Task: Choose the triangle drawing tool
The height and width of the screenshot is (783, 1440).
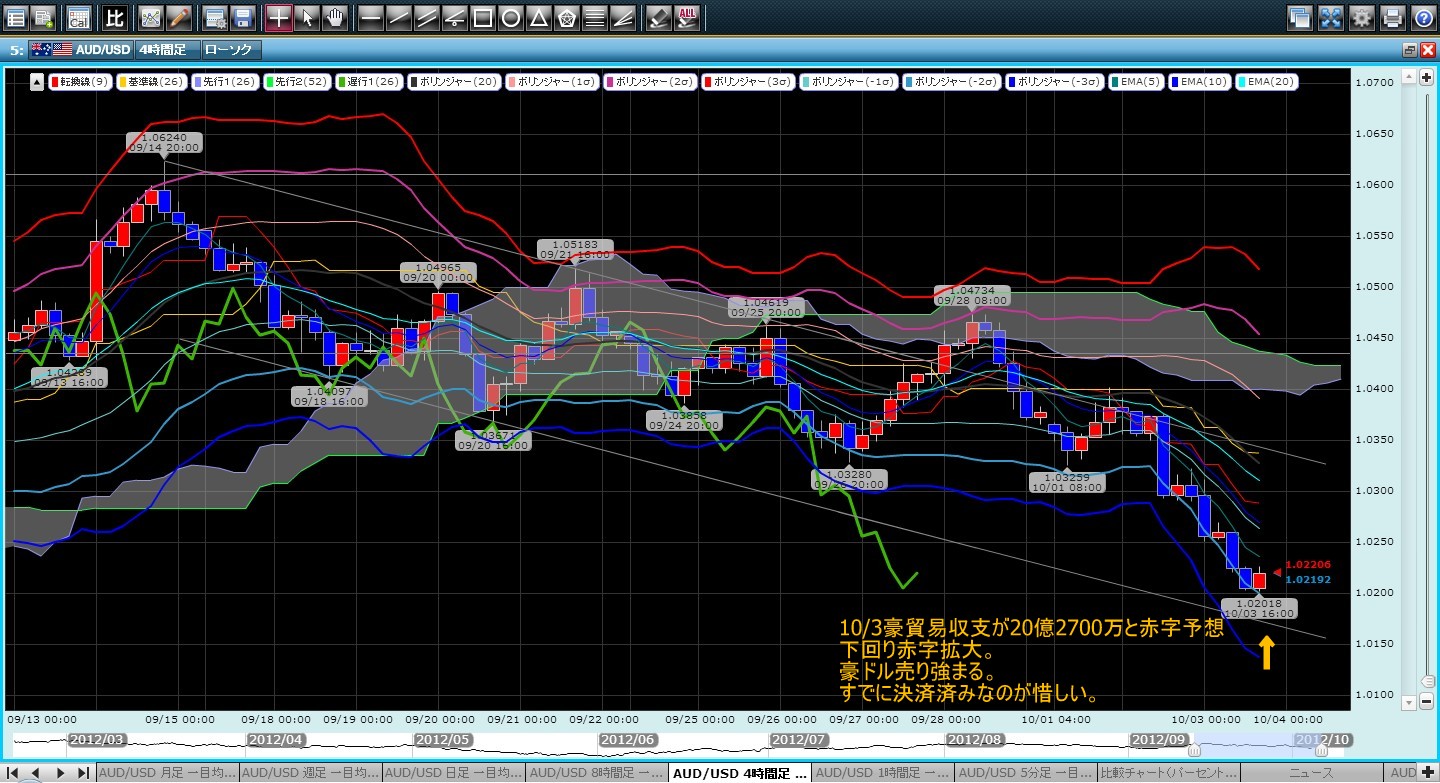Action: click(x=538, y=17)
